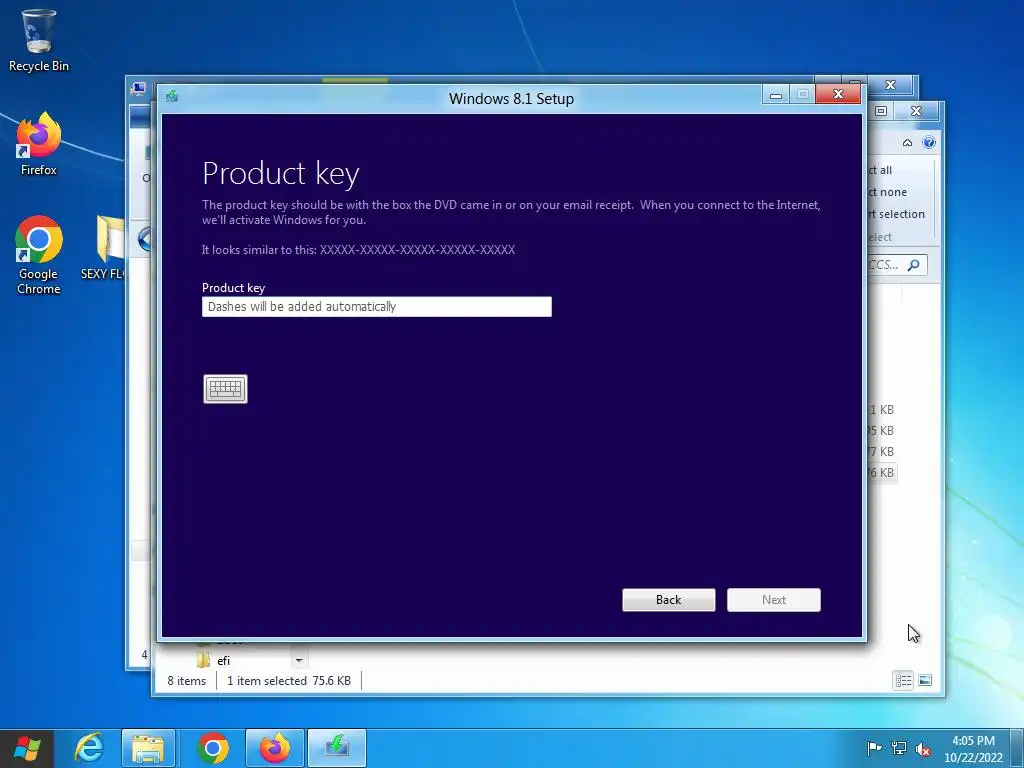Close the Windows 8.1 Setup window
Viewport: 1024px width, 768px height.
click(x=839, y=95)
